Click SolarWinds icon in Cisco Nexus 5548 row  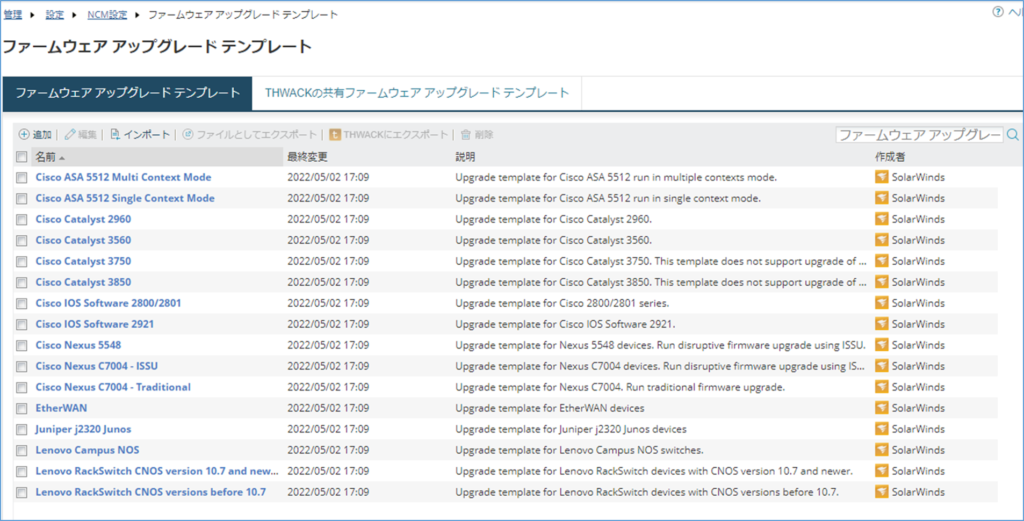pyautogui.click(x=882, y=345)
